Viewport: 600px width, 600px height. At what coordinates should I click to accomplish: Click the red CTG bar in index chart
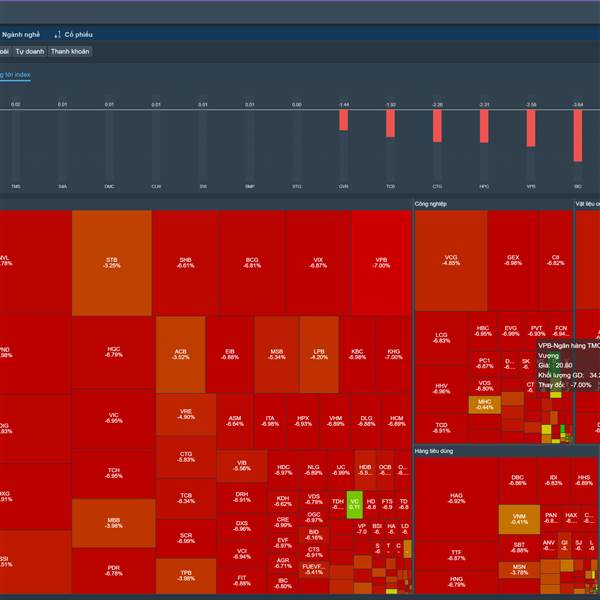437,126
